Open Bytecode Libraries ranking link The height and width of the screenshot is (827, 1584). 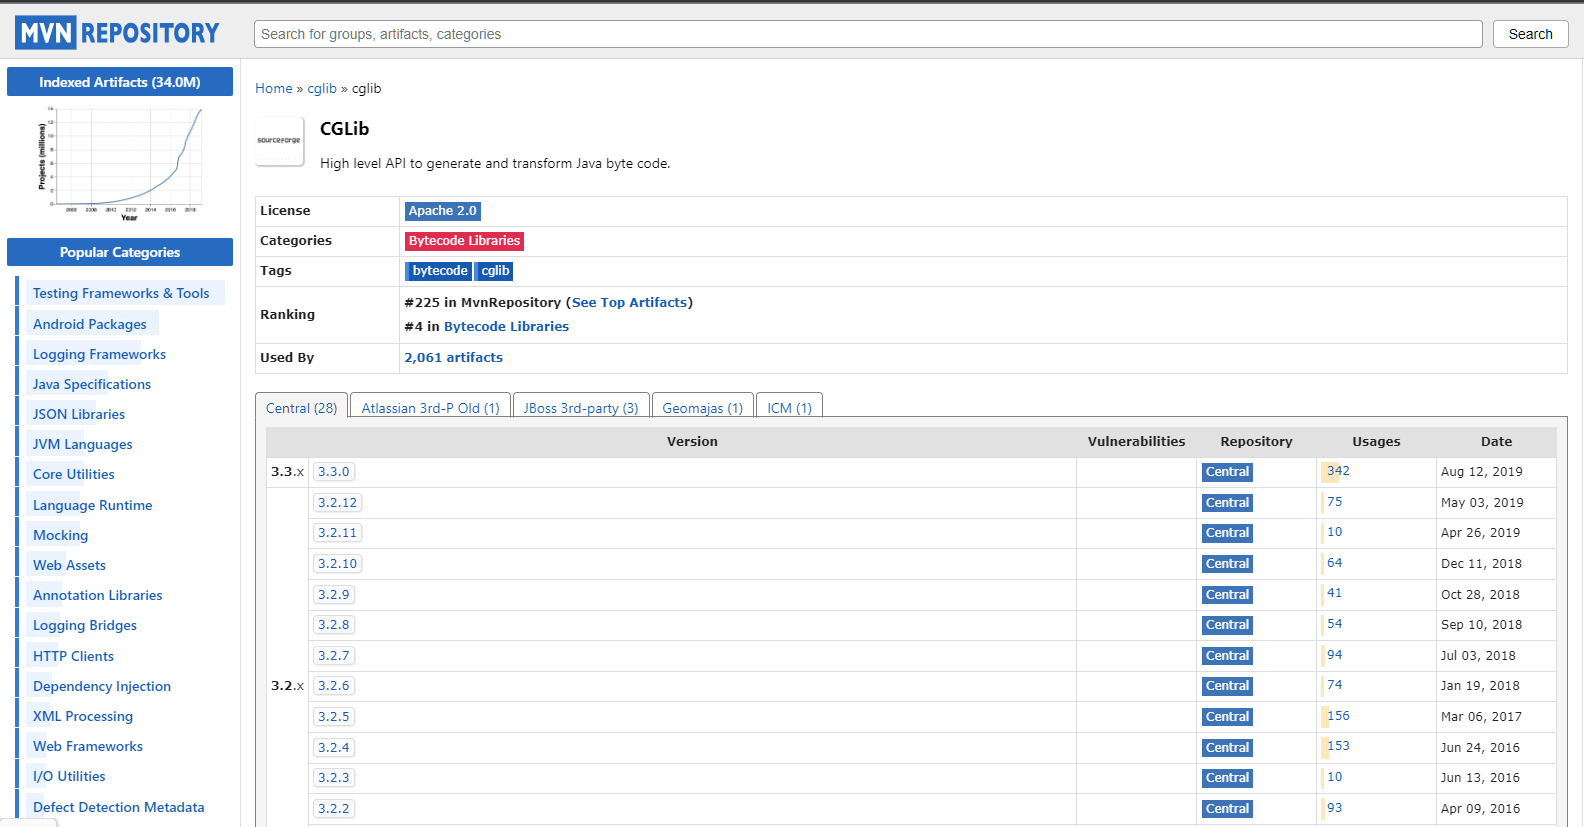click(506, 326)
